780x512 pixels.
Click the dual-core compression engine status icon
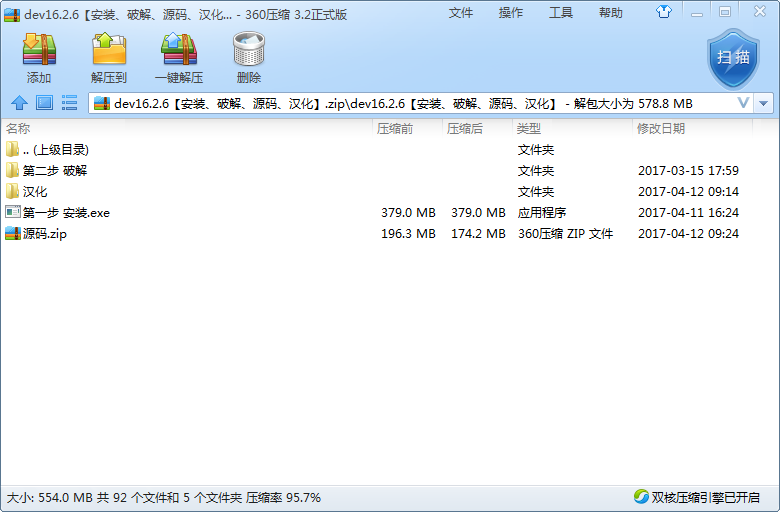coord(641,496)
